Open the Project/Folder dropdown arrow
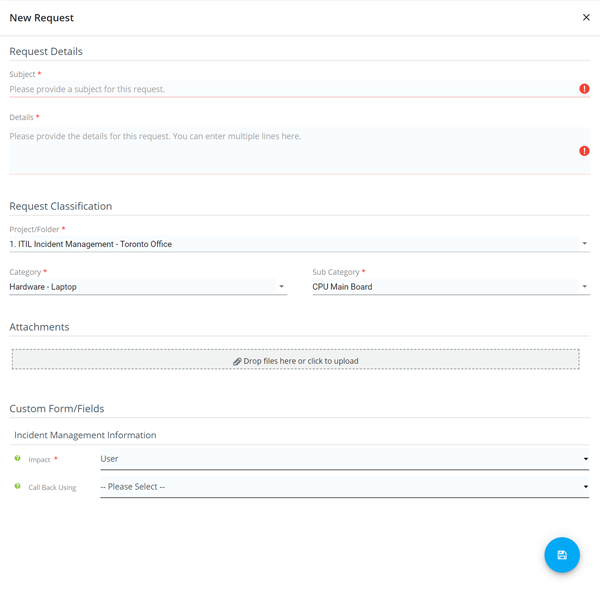Screen dimensions: 600x593 tap(584, 243)
